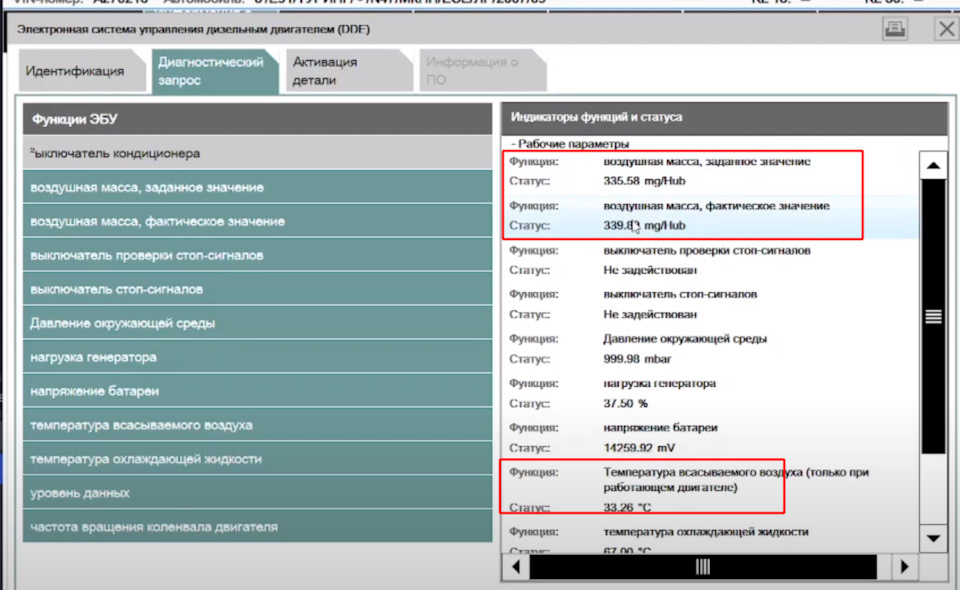960x590 pixels.
Task: Select the Диагностический запрос tab
Action: (x=211, y=71)
